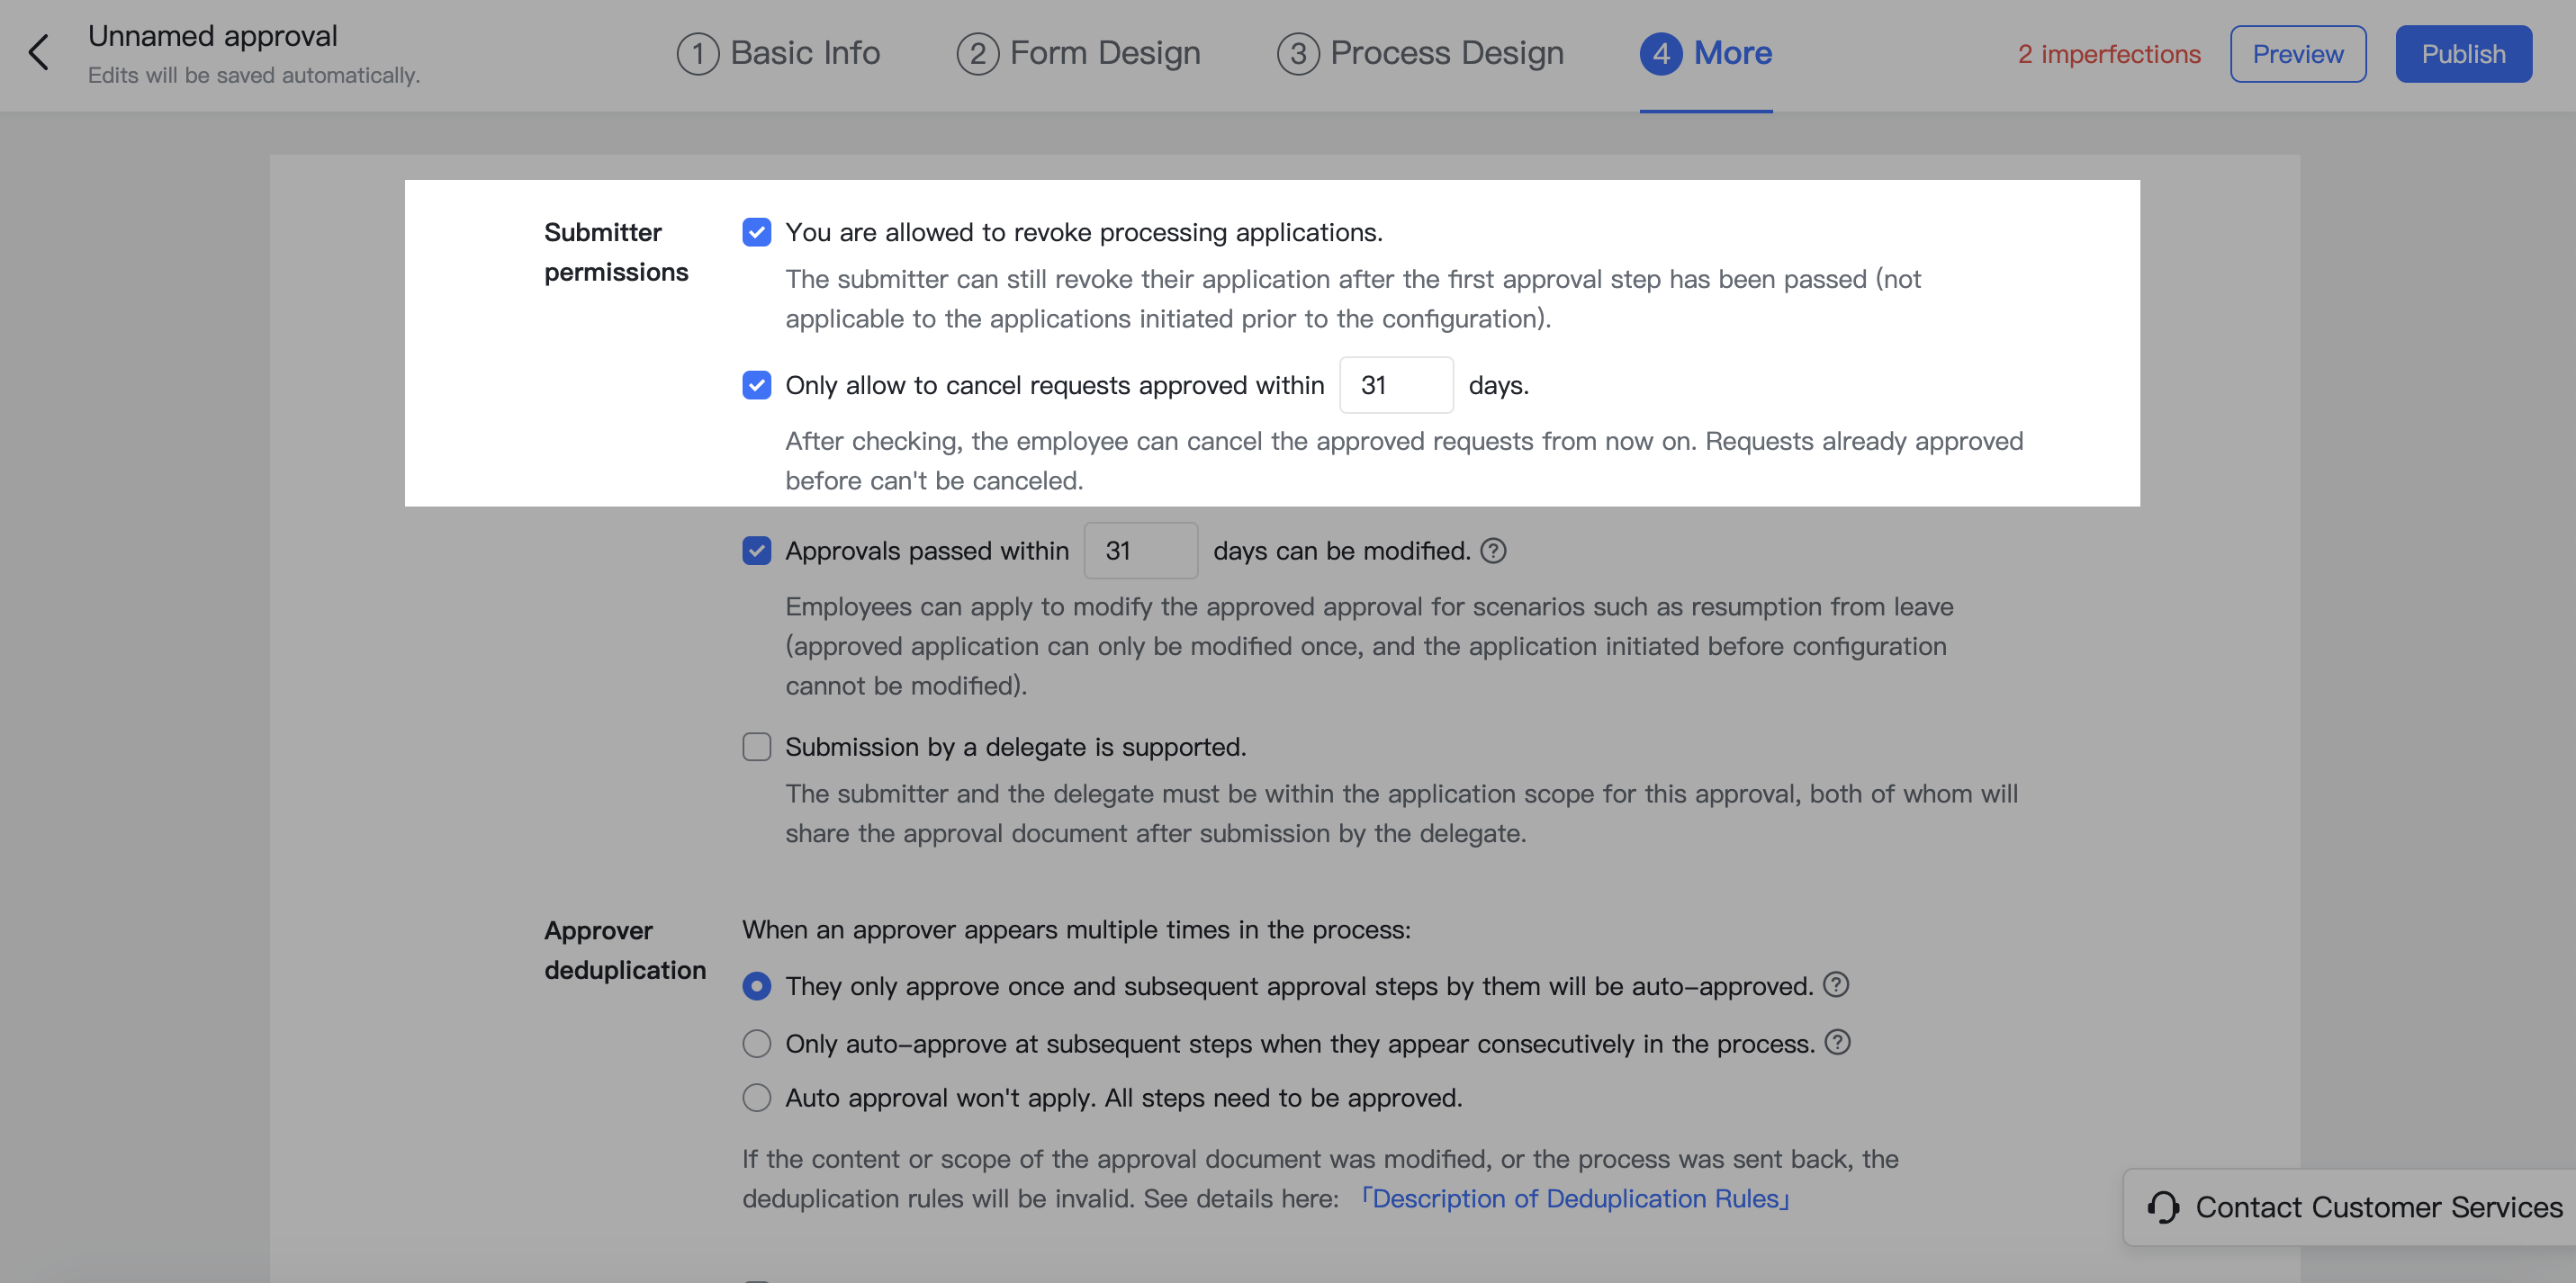Click the back arrow to leave the approval editor
2576x1283 pixels.
[x=40, y=52]
